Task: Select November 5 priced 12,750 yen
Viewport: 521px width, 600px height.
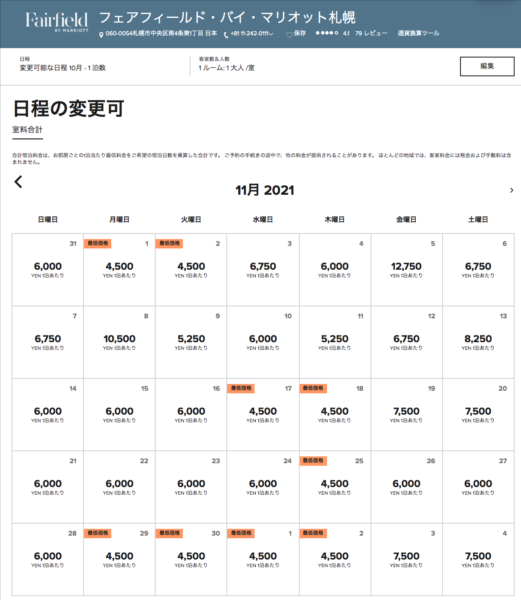Action: (x=406, y=269)
